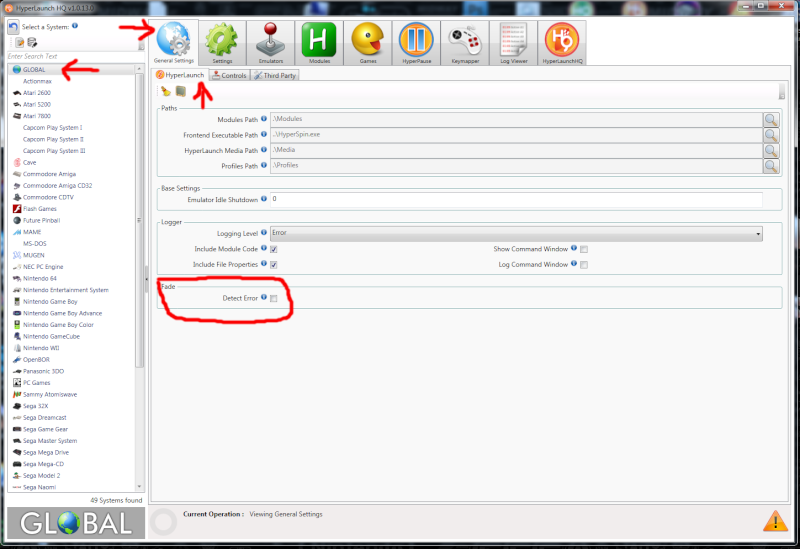Select Atari 2600 in the systems list
Screen dimensions: 800x549
[x=71, y=93]
